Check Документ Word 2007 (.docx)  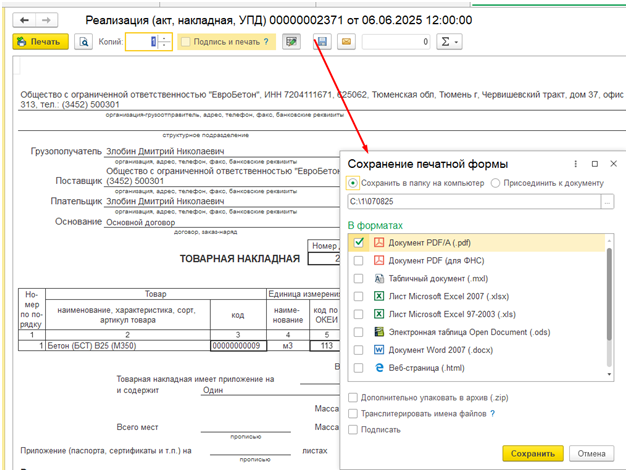(x=359, y=350)
